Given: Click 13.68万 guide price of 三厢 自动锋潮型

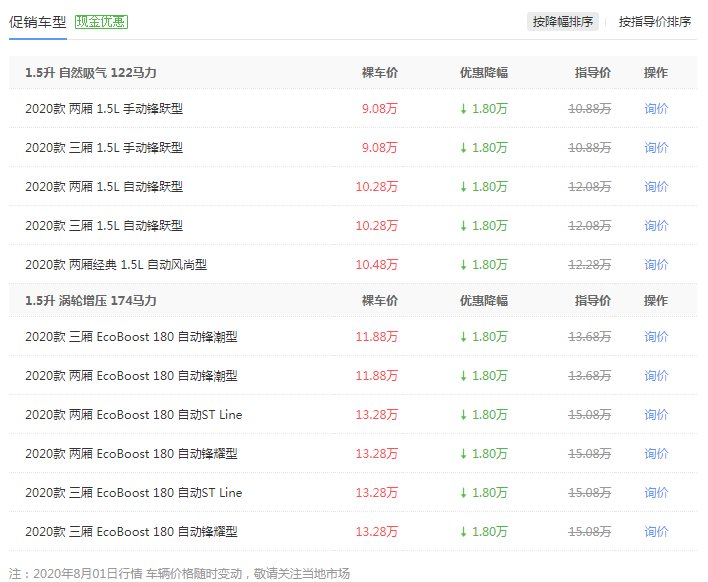Looking at the screenshot, I should (x=589, y=336).
